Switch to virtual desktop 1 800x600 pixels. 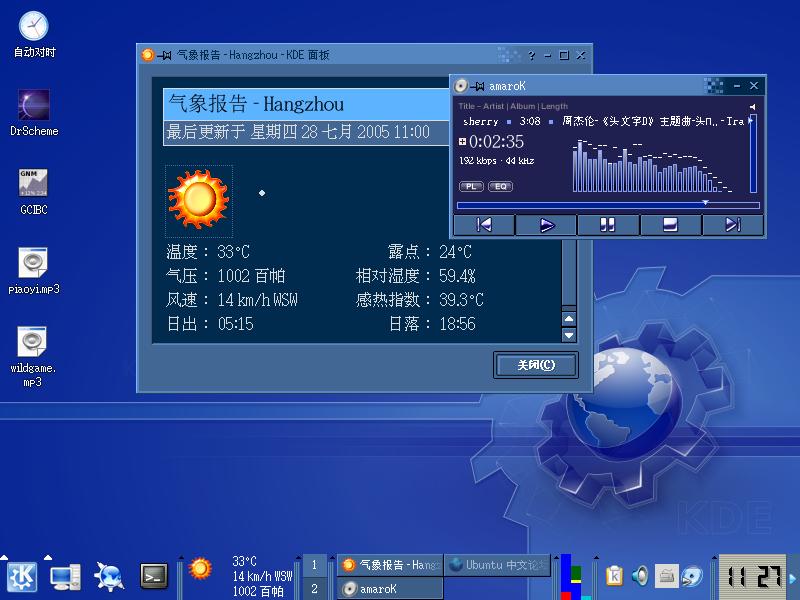(314, 565)
